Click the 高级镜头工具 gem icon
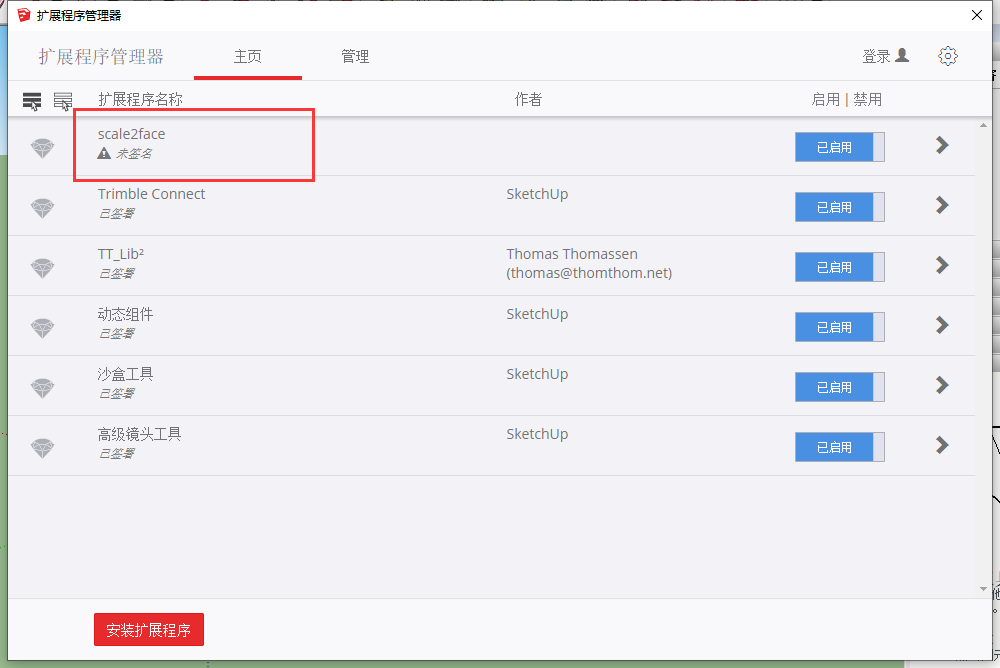Viewport: 1000px width, 668px height. tap(43, 448)
